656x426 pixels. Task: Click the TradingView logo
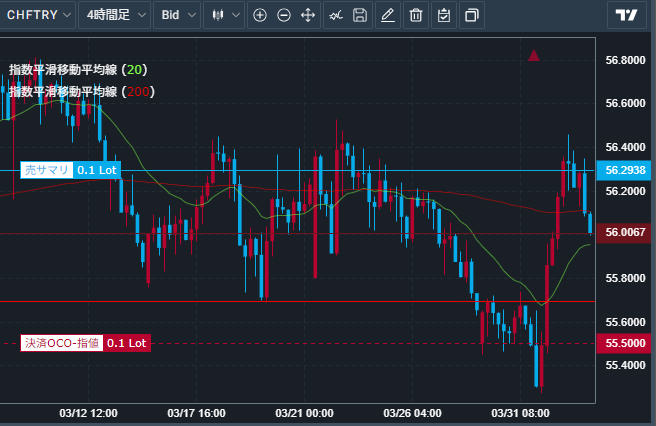[627, 15]
